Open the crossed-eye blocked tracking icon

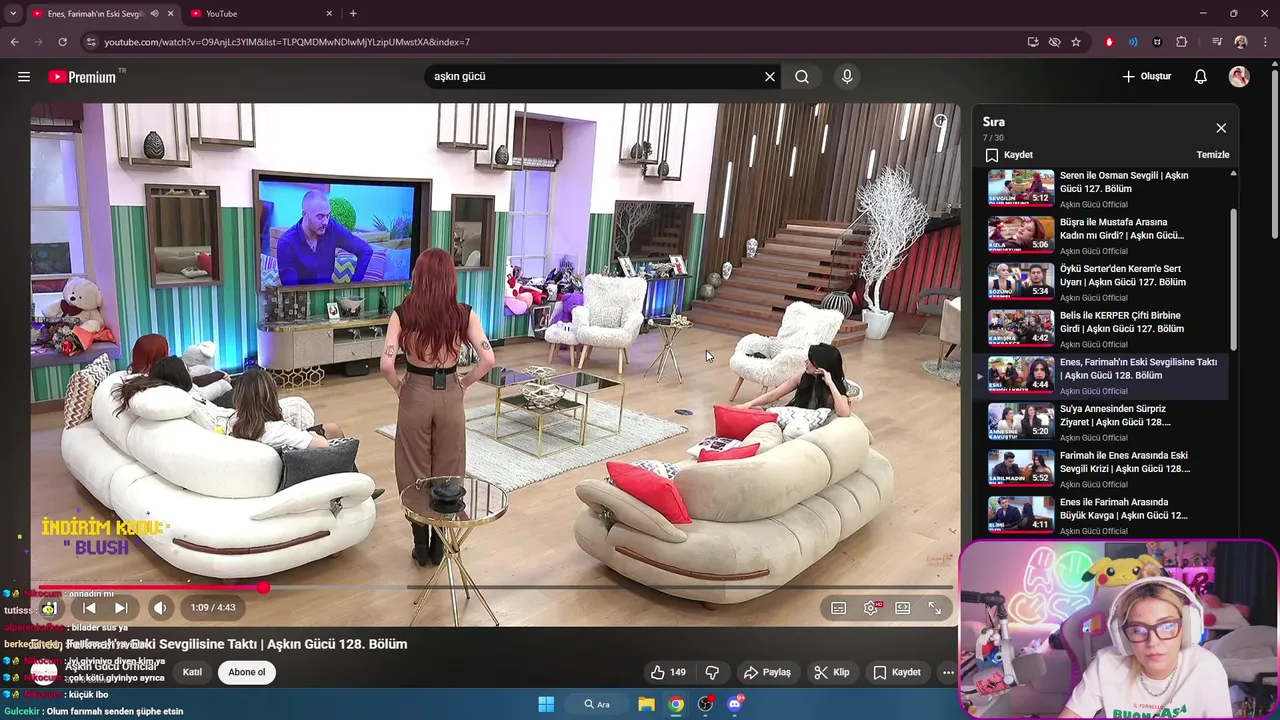1054,42
